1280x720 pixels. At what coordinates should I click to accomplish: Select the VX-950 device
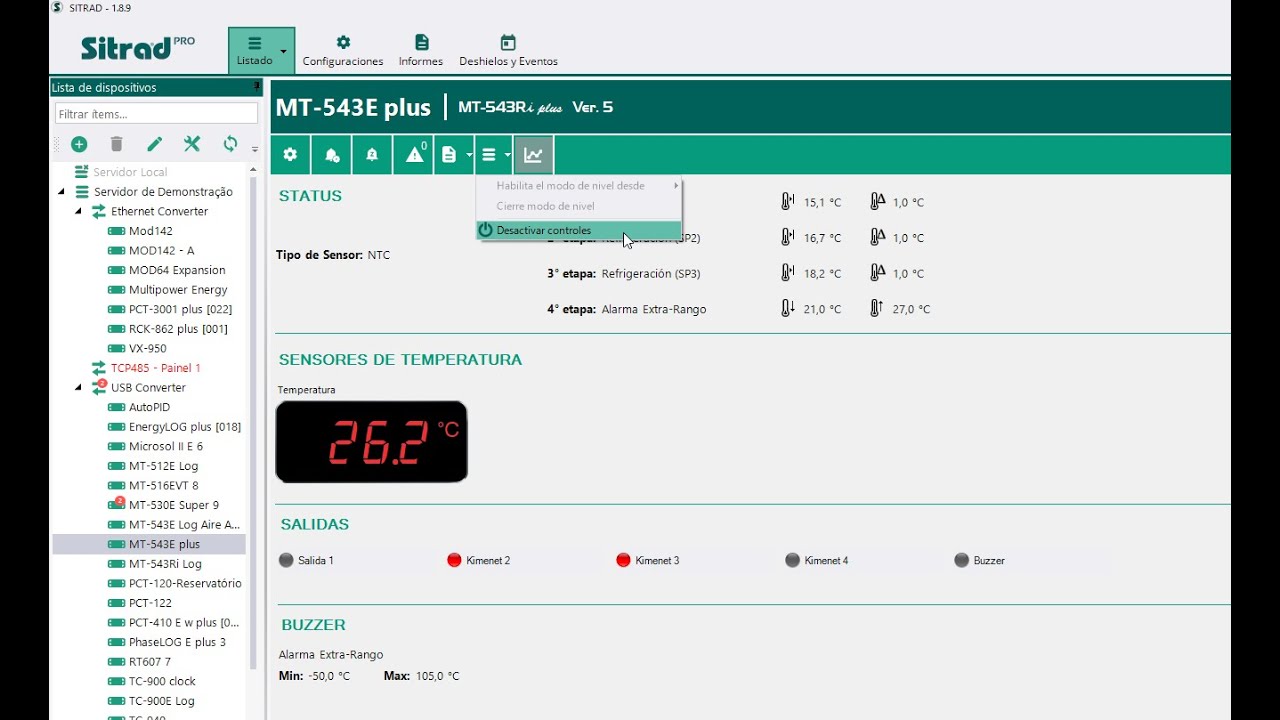tap(147, 349)
